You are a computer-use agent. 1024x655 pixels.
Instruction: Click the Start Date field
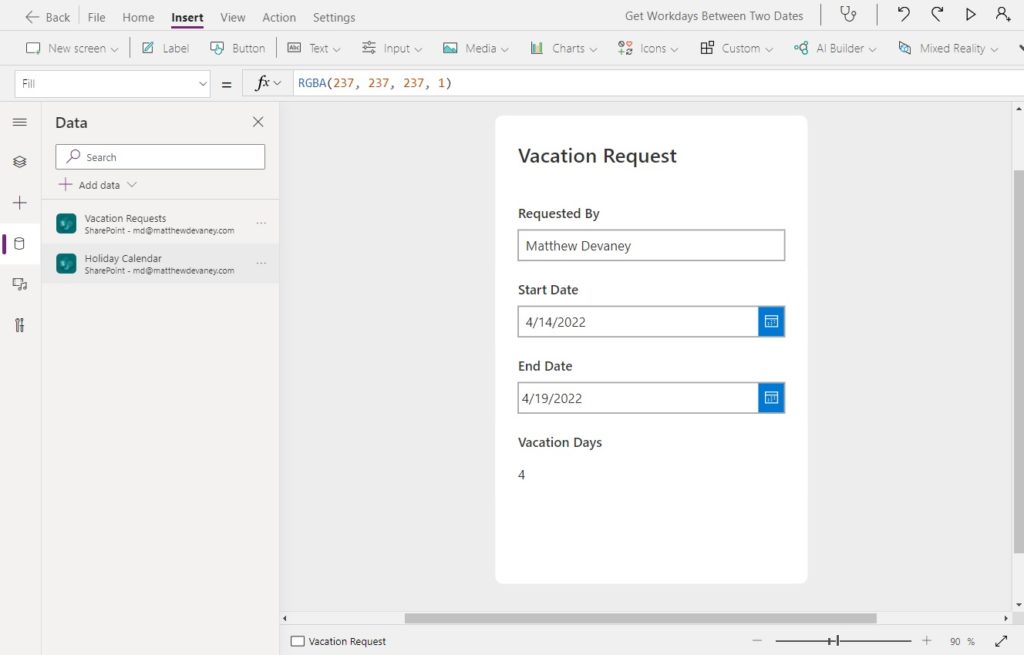click(638, 322)
